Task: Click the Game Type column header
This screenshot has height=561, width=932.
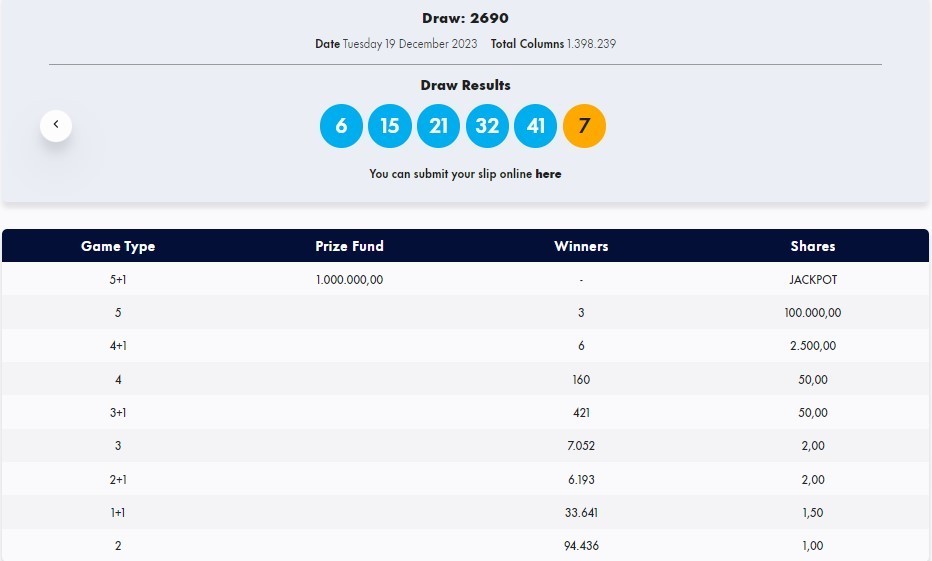Action: tap(118, 246)
